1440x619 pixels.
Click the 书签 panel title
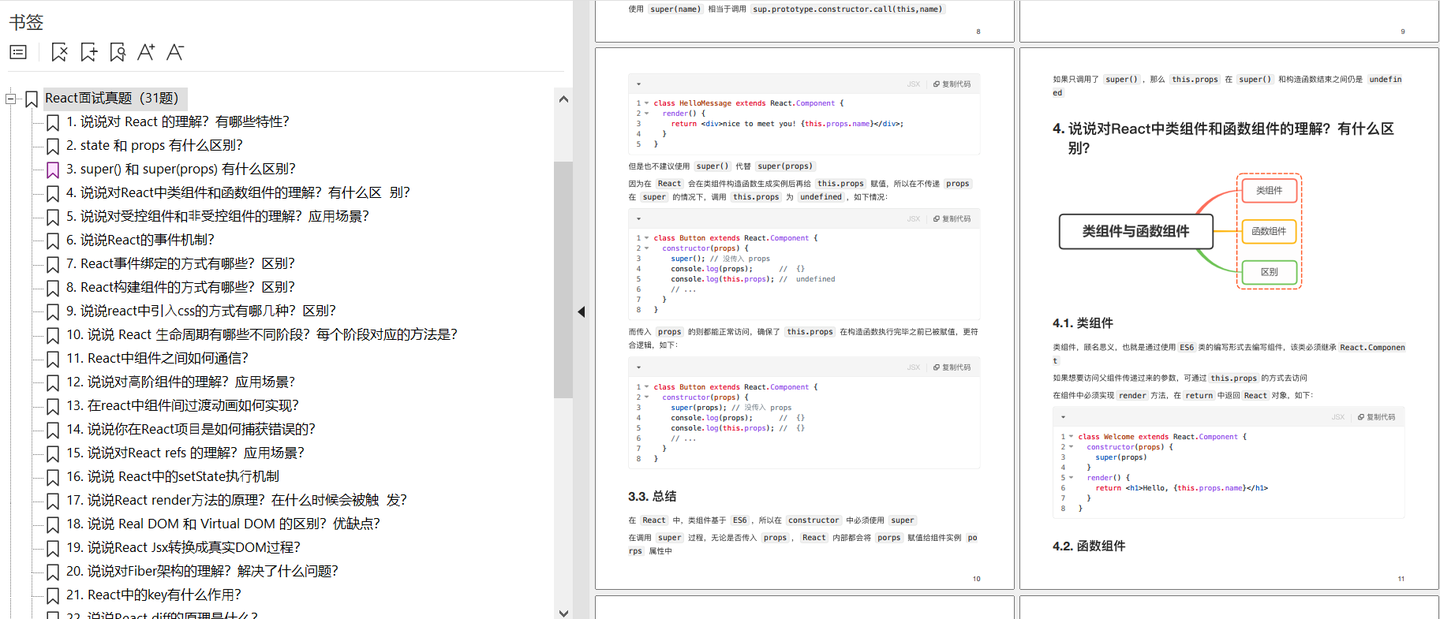(26, 22)
